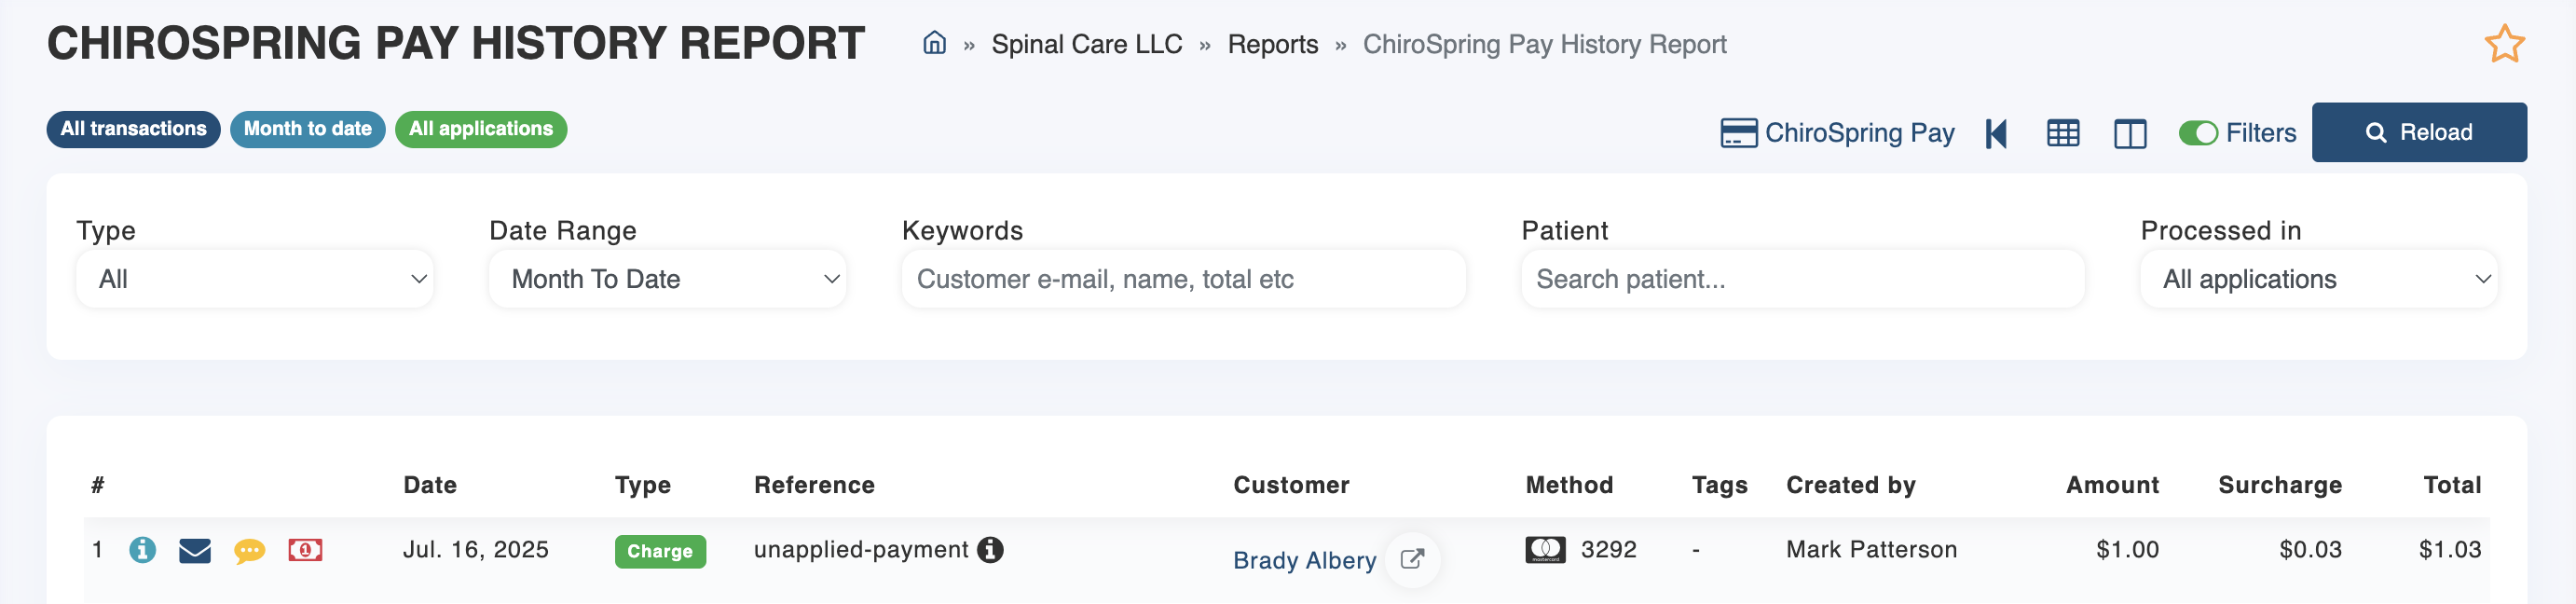The height and width of the screenshot is (604, 2576).
Task: Toggle the Filters switch off
Action: click(2197, 133)
